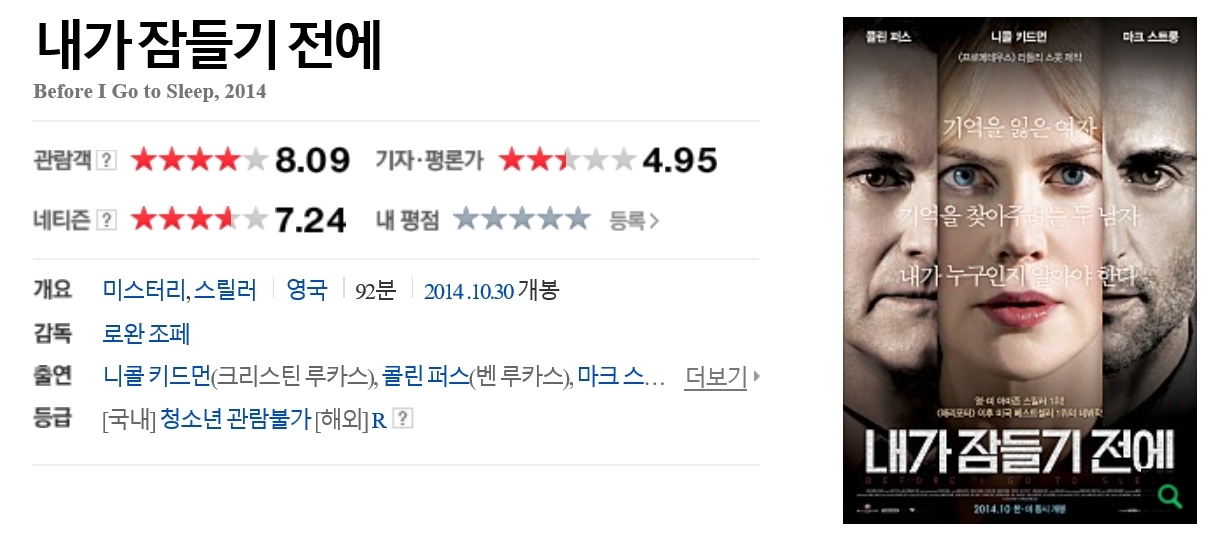The width and height of the screenshot is (1212, 536).
Task: Open the help icon after the R rating
Action: point(402,419)
